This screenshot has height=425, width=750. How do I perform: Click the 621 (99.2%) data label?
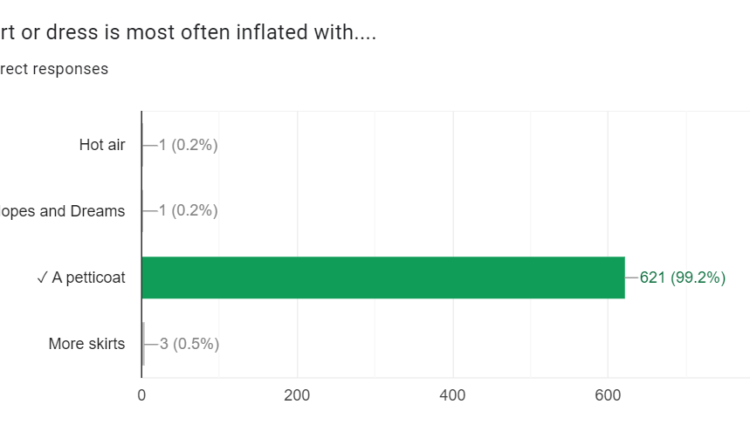click(x=682, y=278)
